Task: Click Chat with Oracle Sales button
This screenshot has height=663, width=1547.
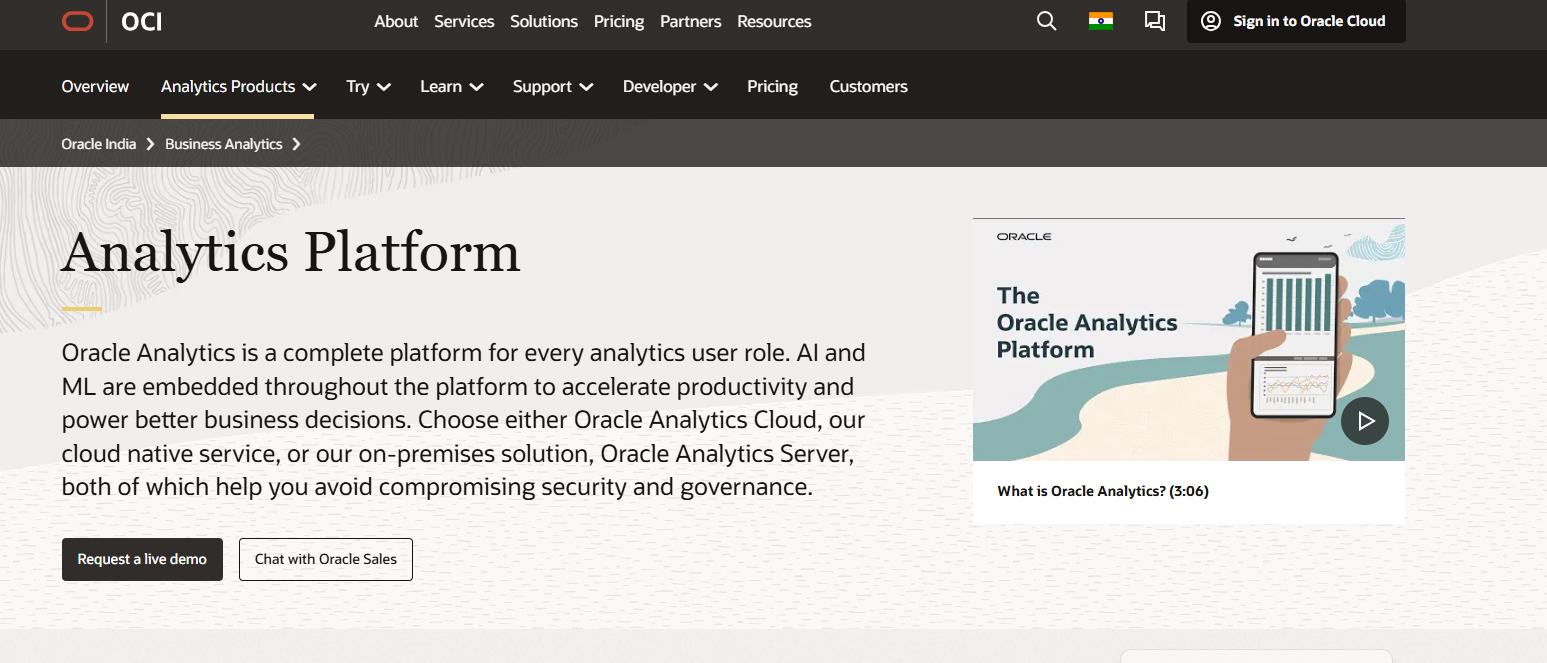Action: click(326, 559)
